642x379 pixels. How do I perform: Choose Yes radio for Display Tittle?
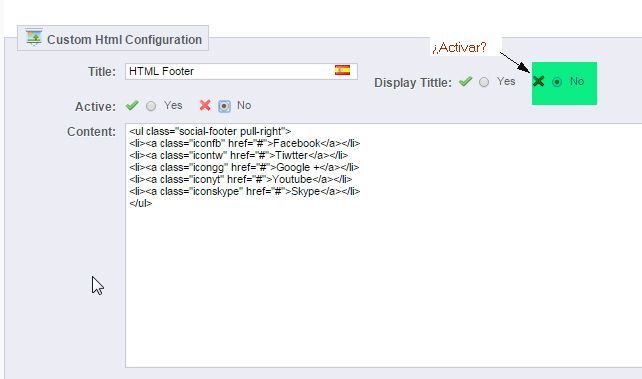click(x=484, y=82)
